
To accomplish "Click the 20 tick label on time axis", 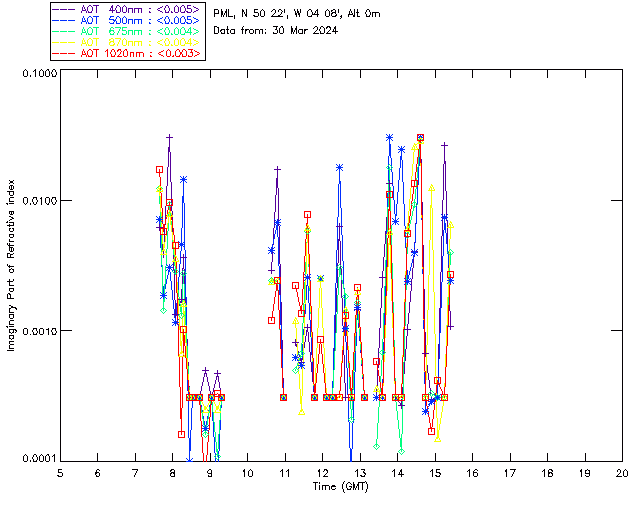I will pyautogui.click(x=622, y=472).
